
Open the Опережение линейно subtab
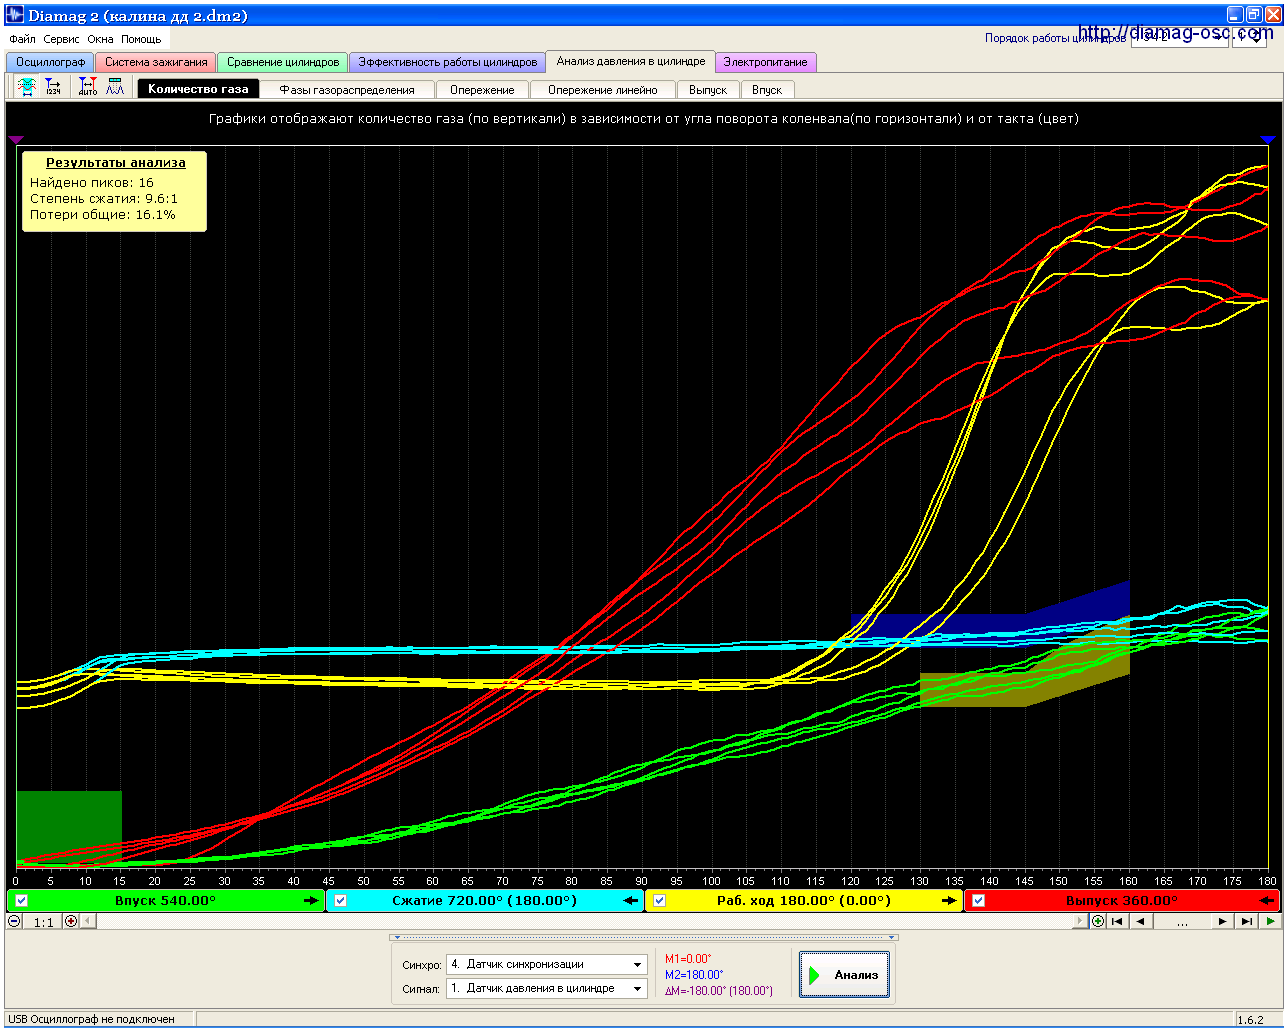(x=603, y=90)
